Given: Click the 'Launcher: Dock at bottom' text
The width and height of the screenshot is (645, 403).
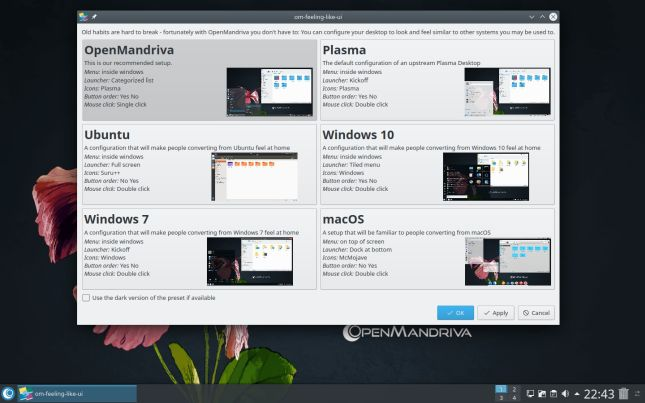Looking at the screenshot, I should click(357, 250).
